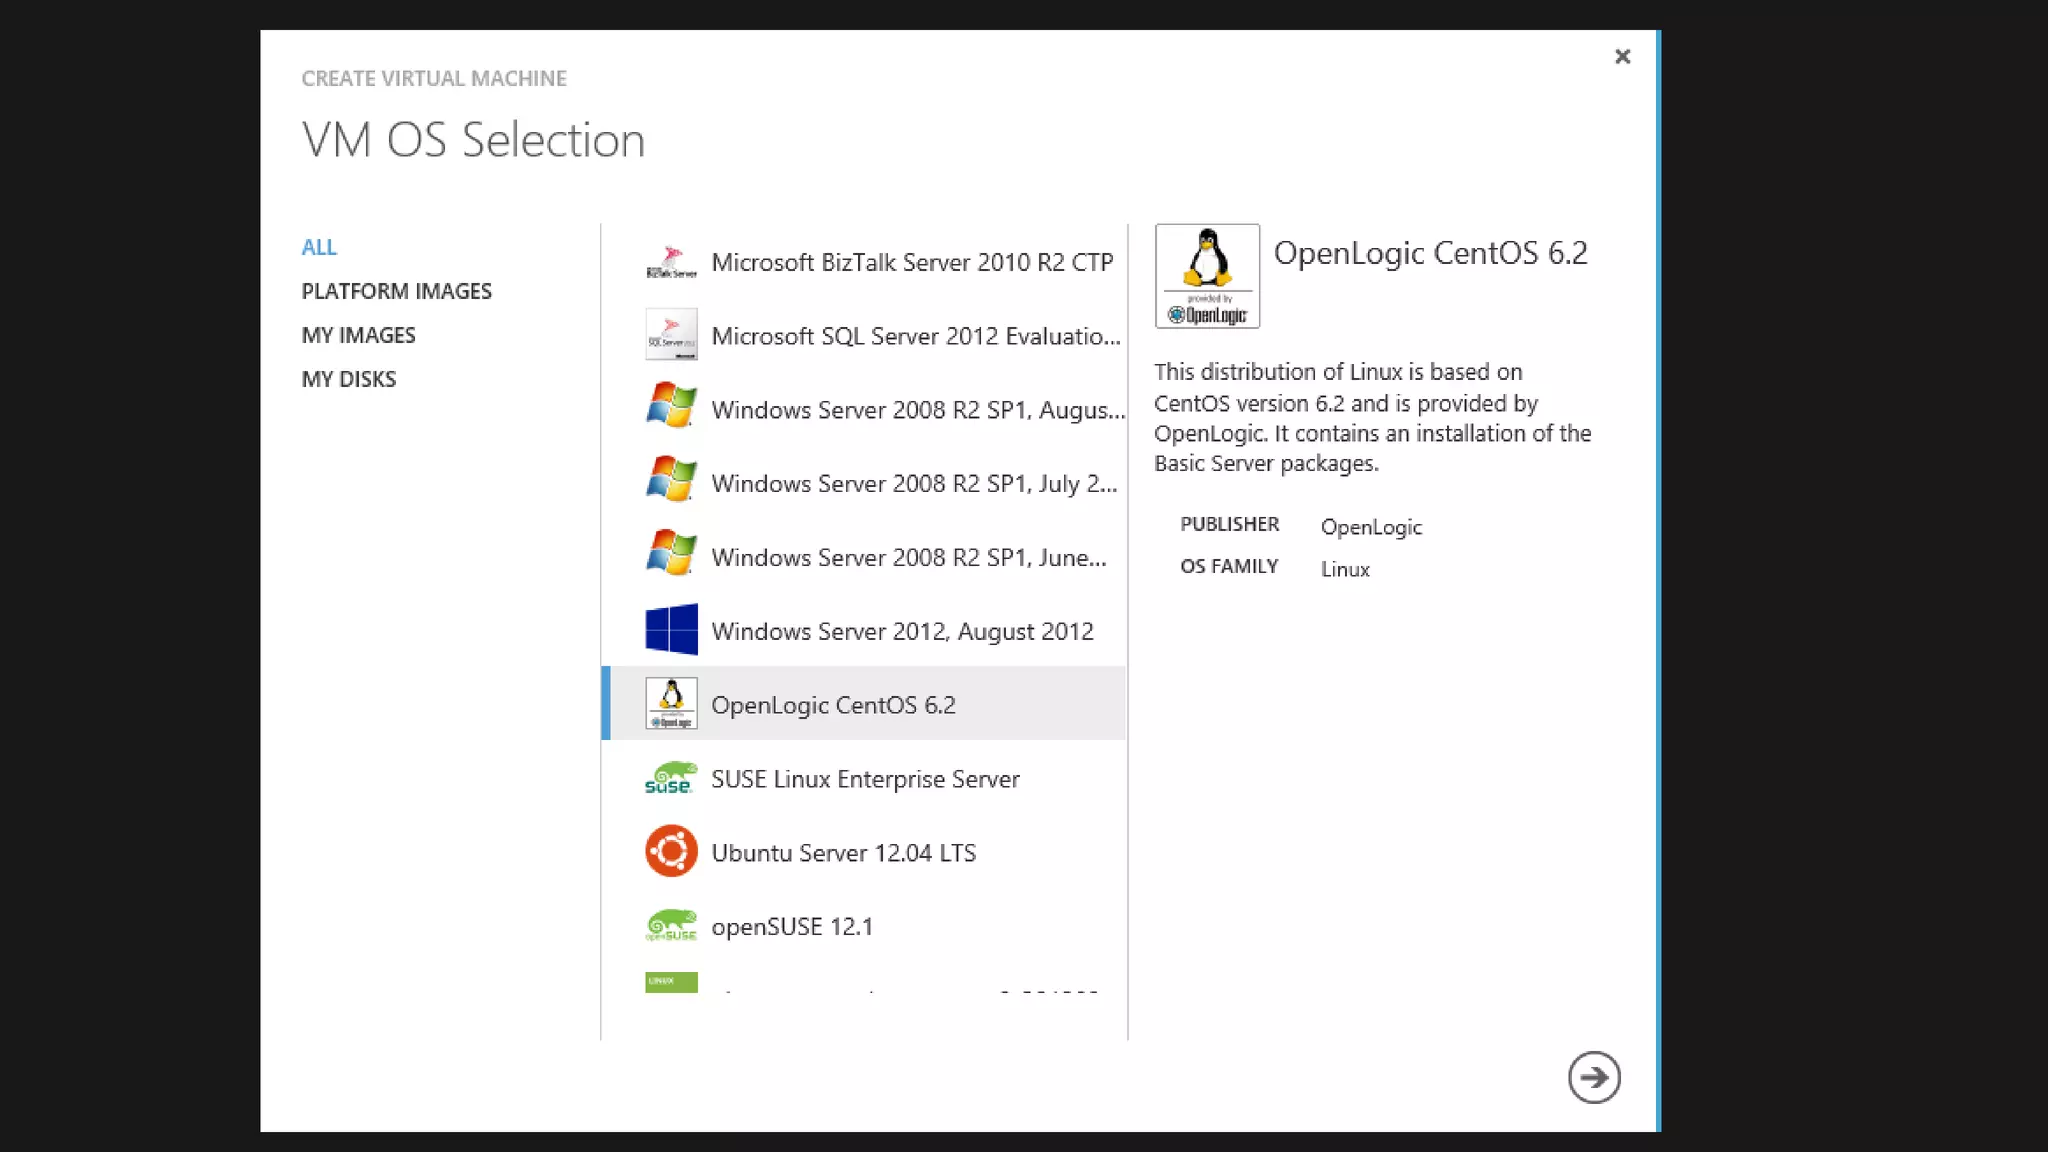The height and width of the screenshot is (1152, 2048).
Task: Pick SUSE Linux Enterprise Server entry
Action: (x=865, y=779)
